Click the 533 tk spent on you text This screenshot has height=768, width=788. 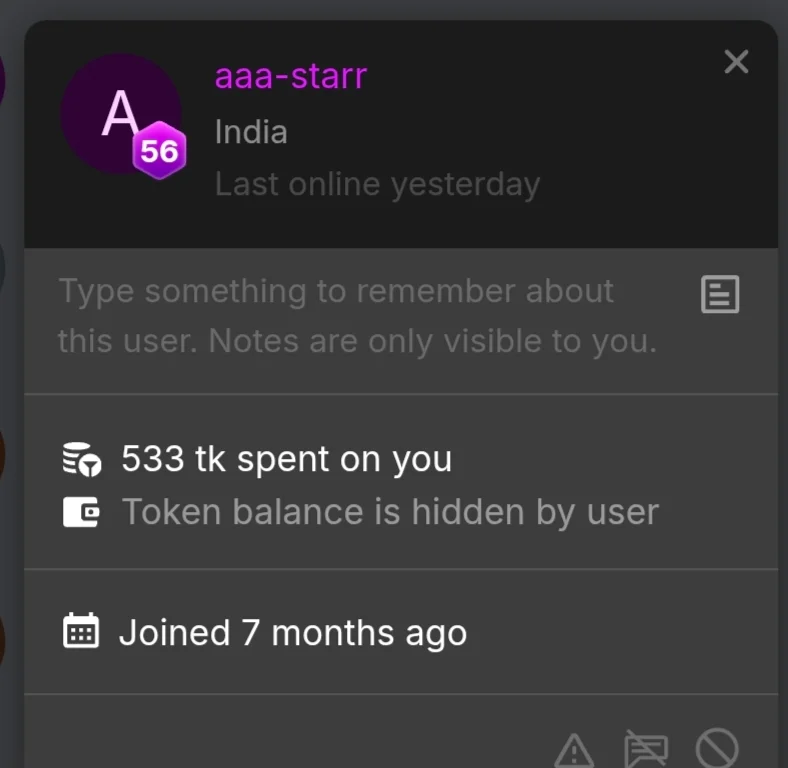tap(287, 459)
